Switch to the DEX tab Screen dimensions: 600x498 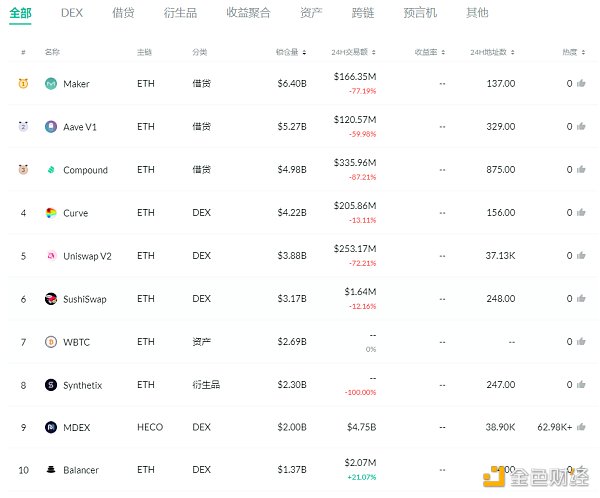tap(72, 13)
